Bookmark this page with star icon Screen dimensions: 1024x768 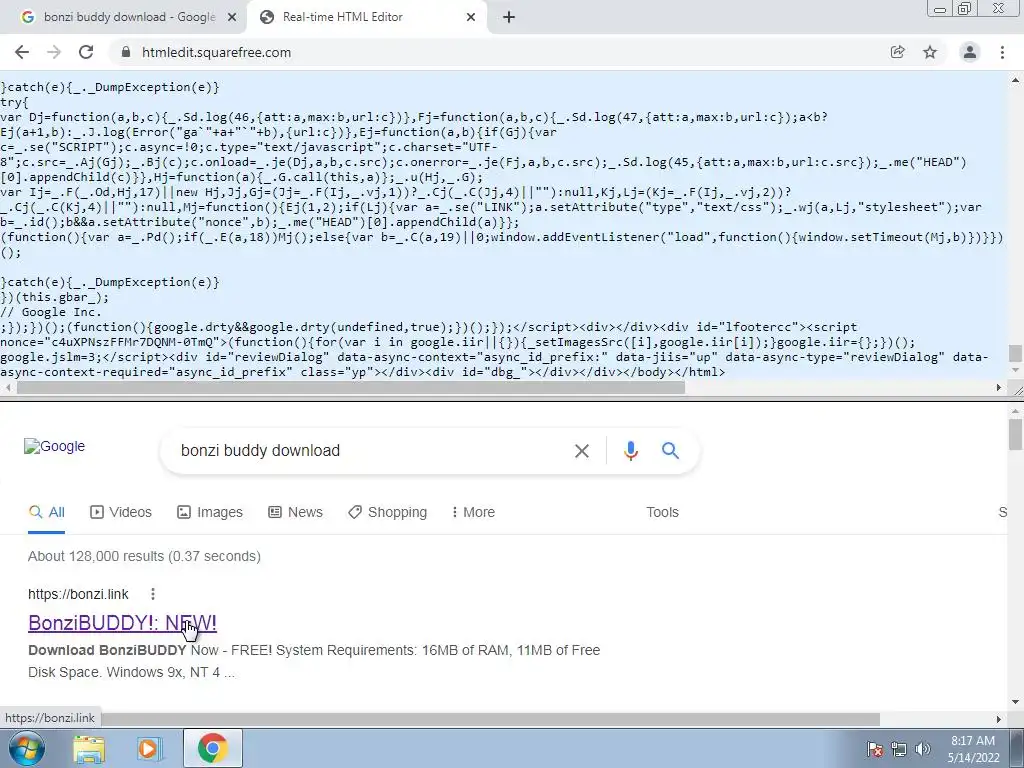(x=930, y=52)
